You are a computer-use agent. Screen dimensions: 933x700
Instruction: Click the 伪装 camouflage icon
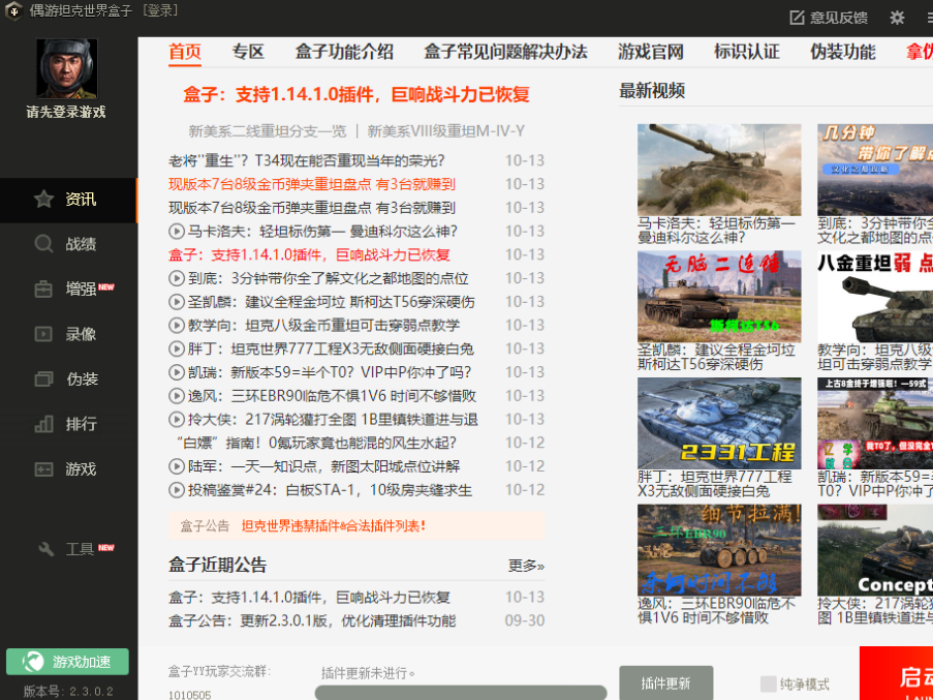(x=43, y=379)
